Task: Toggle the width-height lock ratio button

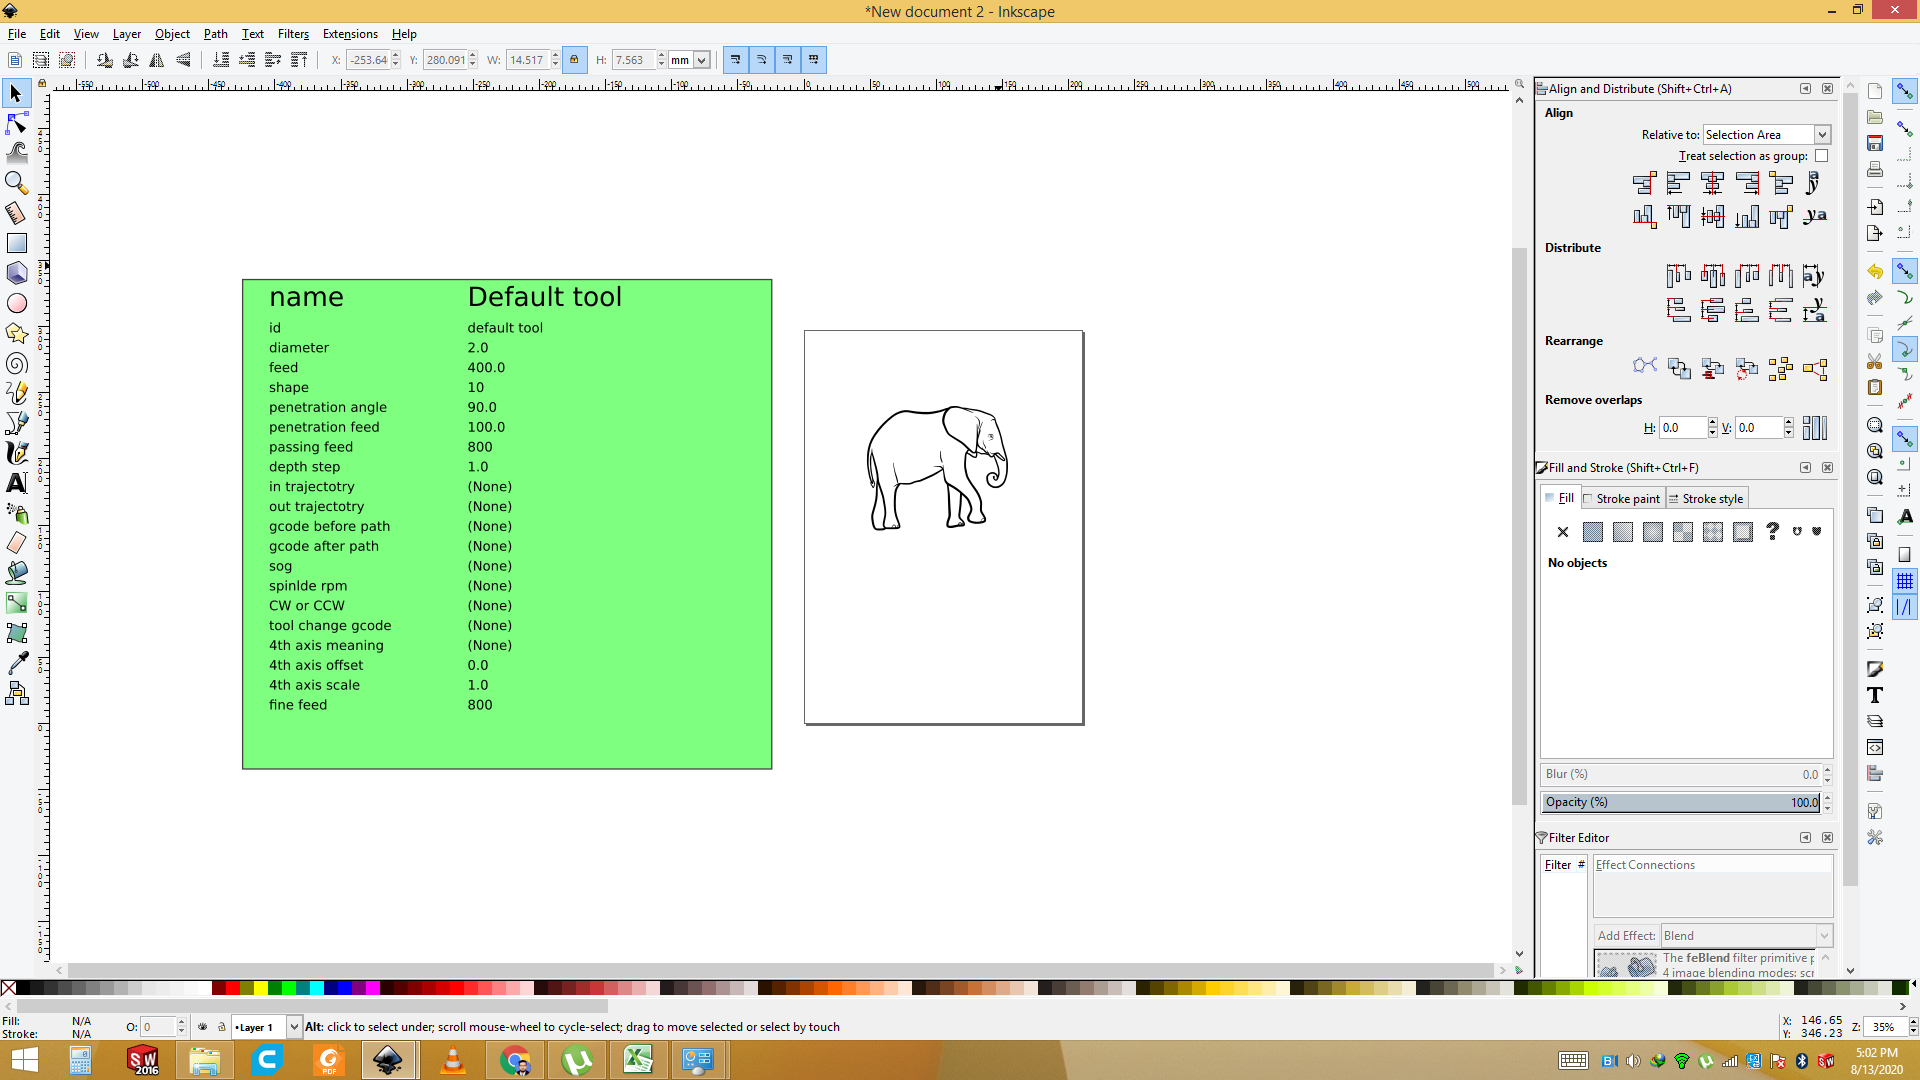Action: tap(574, 60)
